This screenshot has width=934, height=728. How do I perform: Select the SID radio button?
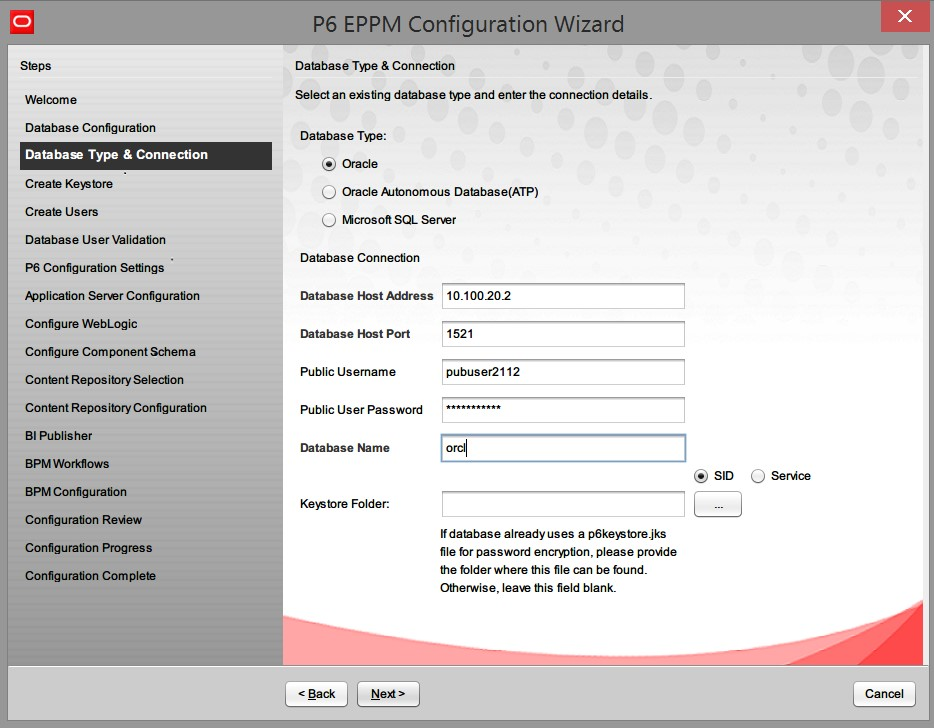tap(701, 476)
